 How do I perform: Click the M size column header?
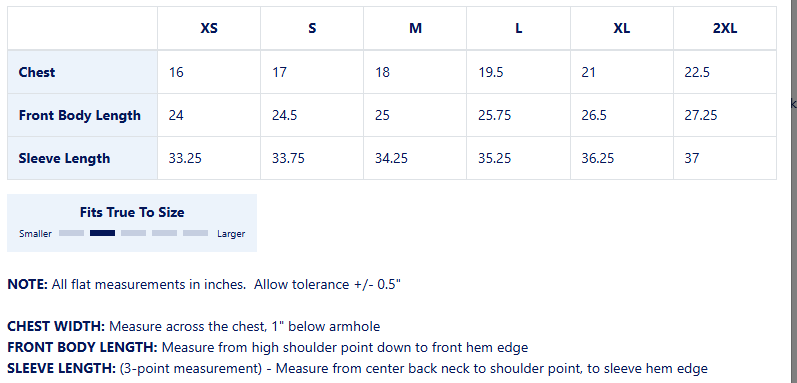(x=415, y=28)
